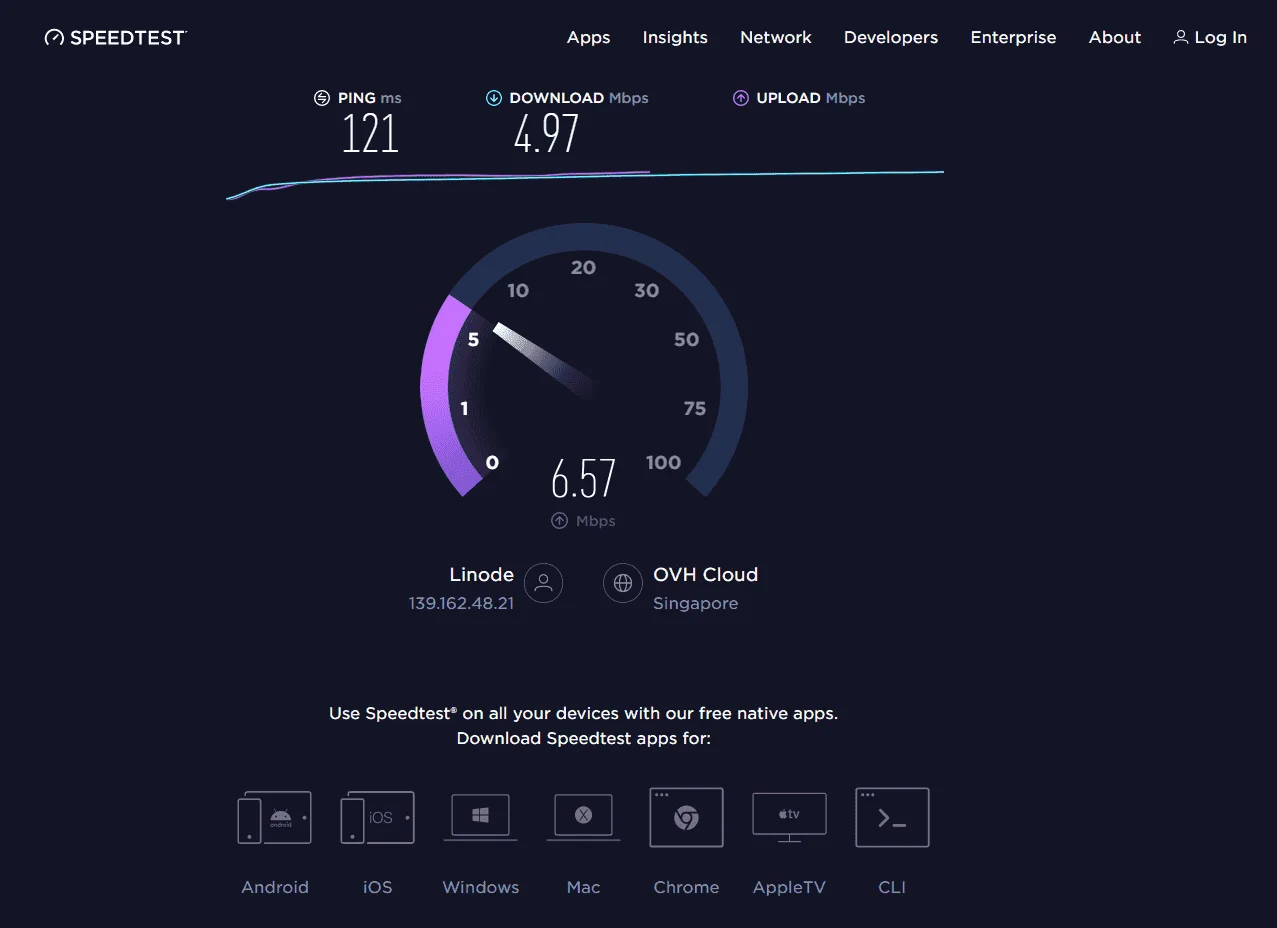Click the ISP profile circle icon
Viewport: 1277px width, 928px height.
544,583
